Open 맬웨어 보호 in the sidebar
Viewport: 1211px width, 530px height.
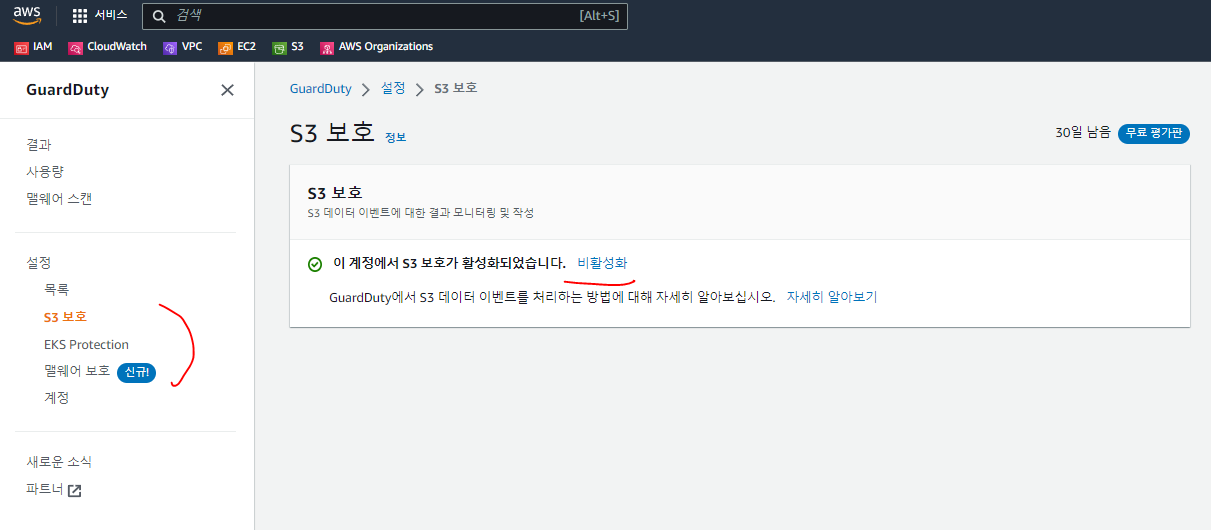pos(77,371)
